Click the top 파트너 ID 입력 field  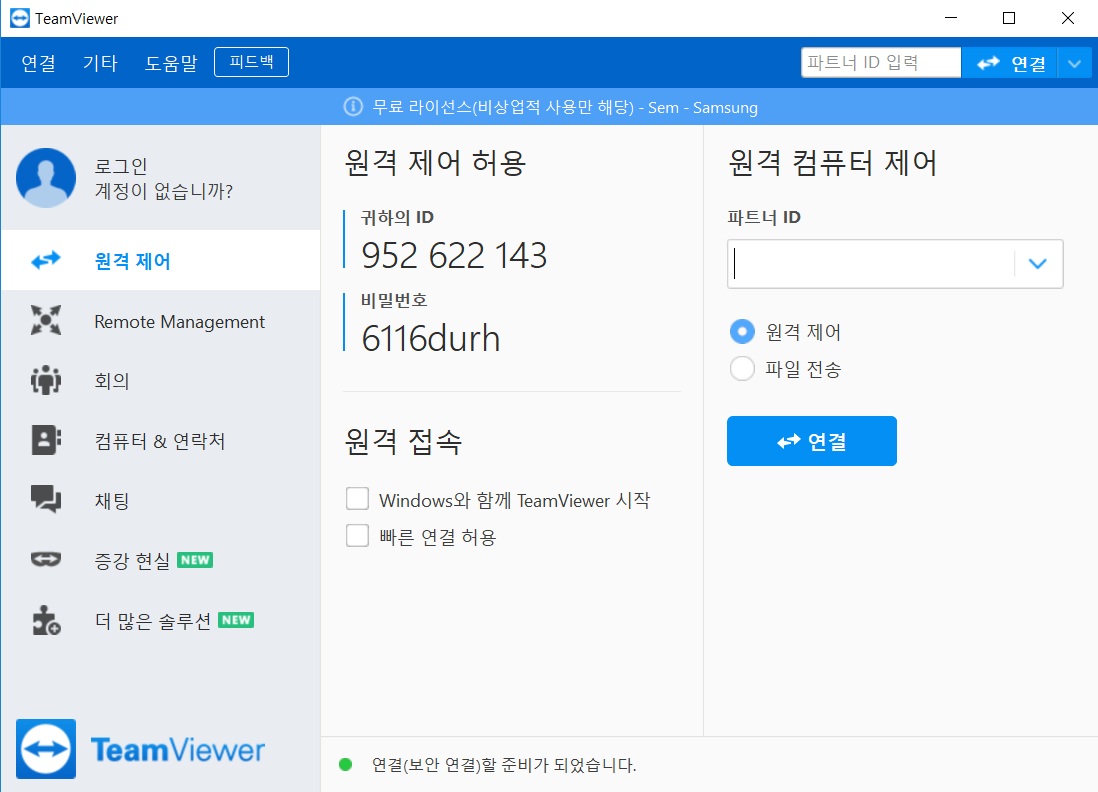tap(881, 62)
